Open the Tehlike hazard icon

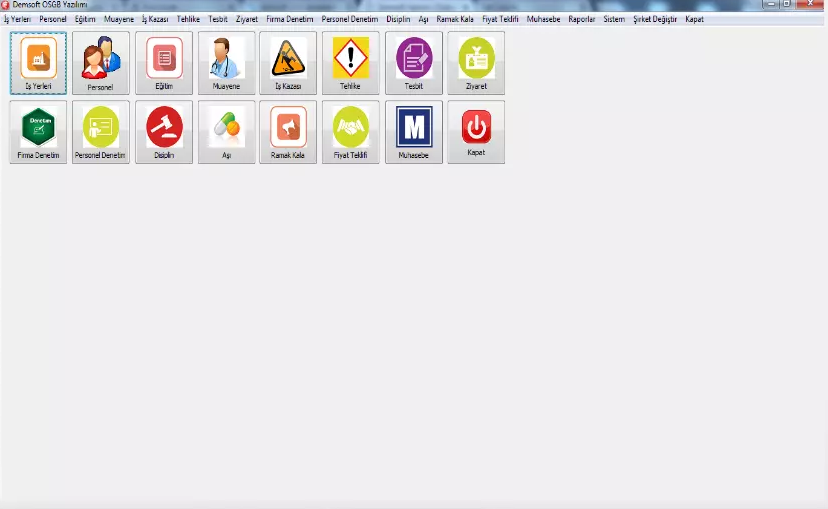click(x=351, y=62)
